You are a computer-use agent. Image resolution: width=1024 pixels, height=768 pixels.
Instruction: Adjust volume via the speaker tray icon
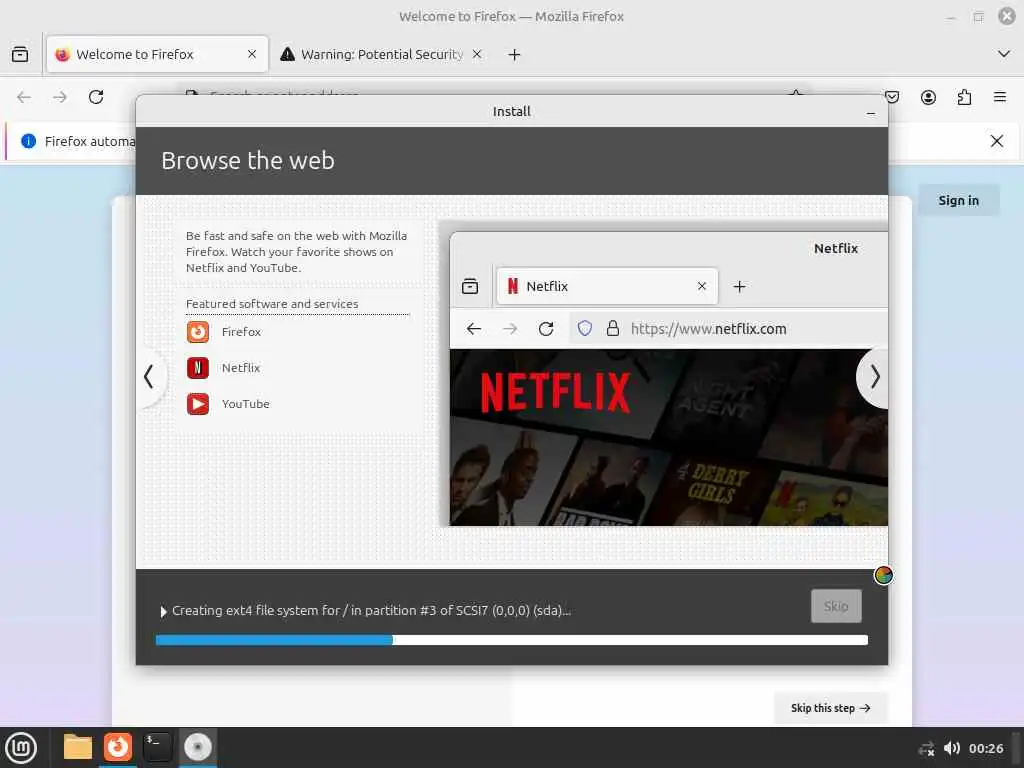tap(952, 748)
